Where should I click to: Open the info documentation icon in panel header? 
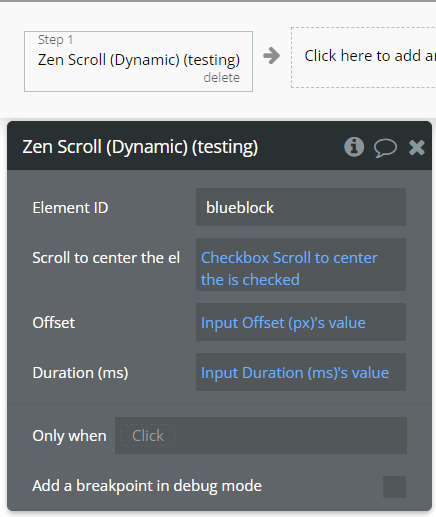[x=354, y=147]
